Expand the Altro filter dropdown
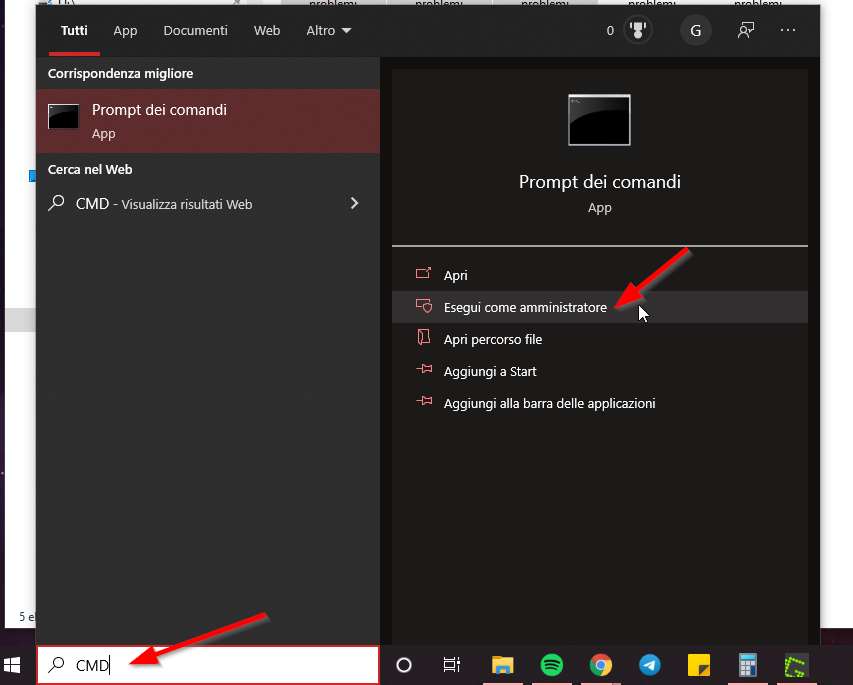The image size is (853, 685). point(329,30)
